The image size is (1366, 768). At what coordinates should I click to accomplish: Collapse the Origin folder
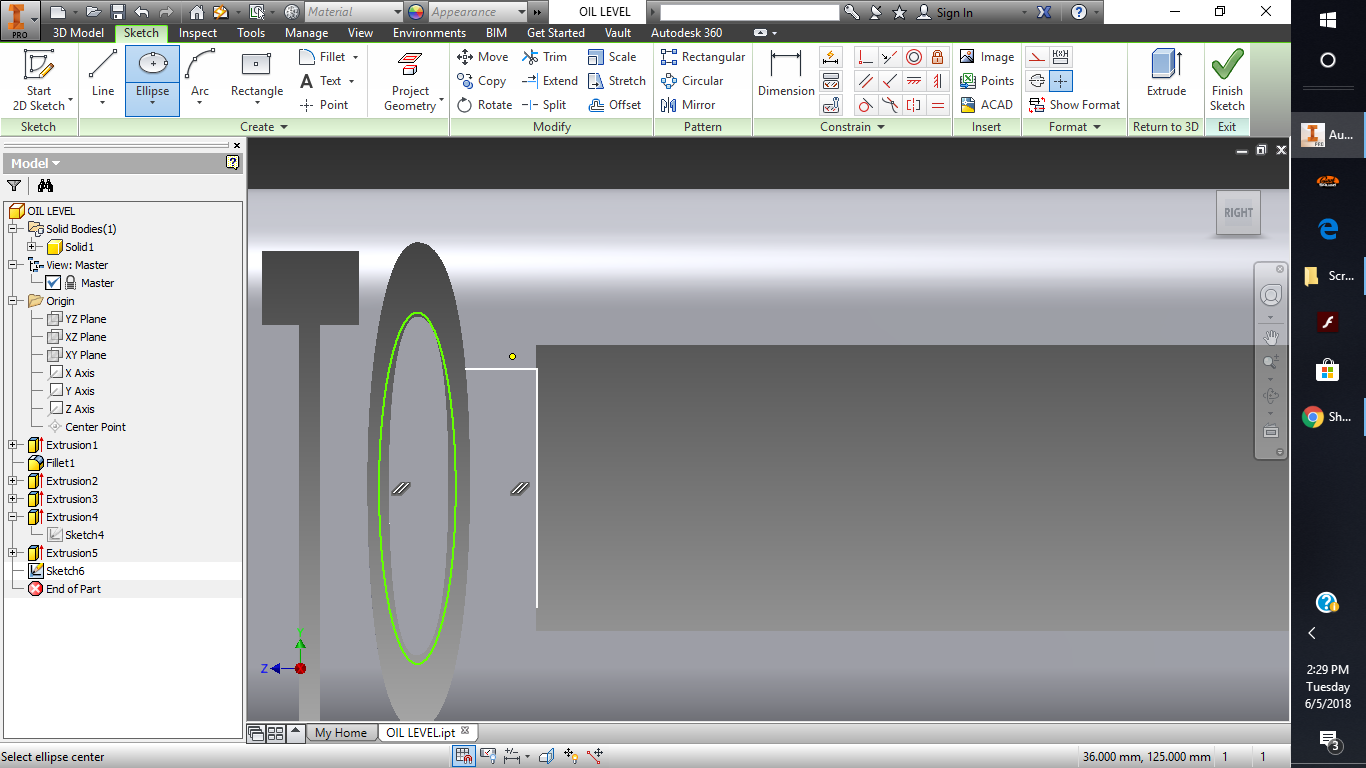pyautogui.click(x=13, y=301)
